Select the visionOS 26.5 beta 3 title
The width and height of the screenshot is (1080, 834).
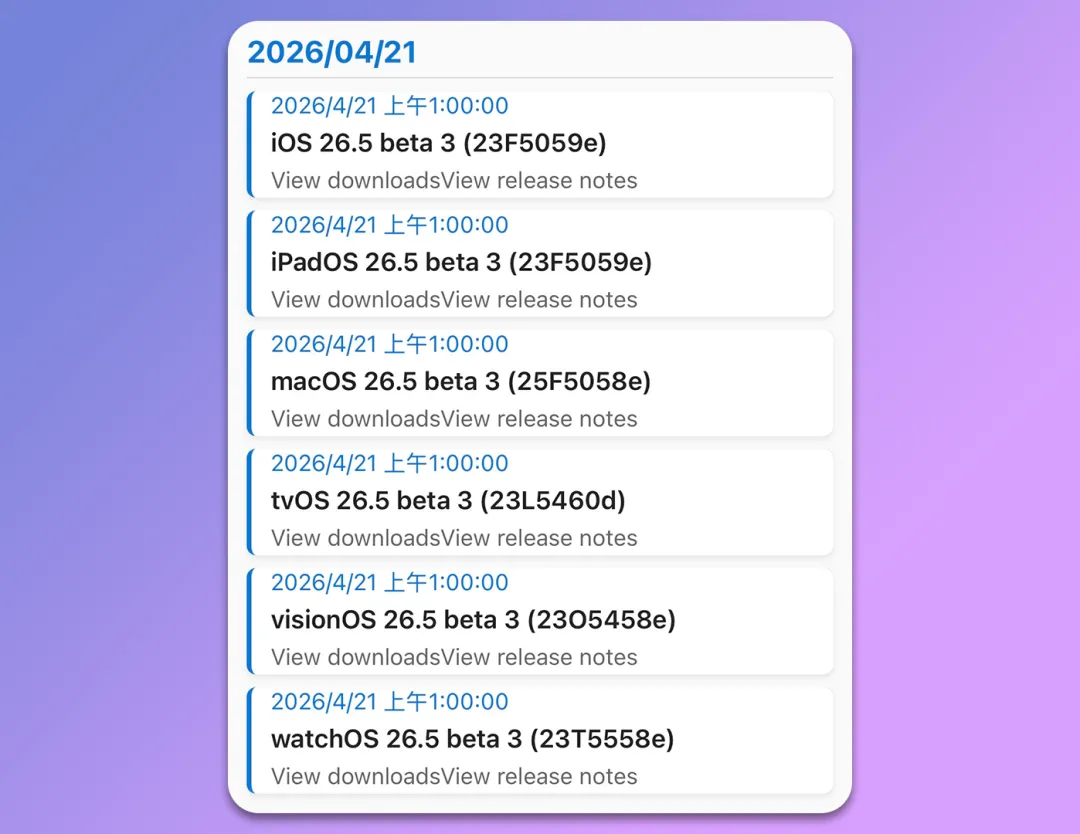pyautogui.click(x=473, y=620)
